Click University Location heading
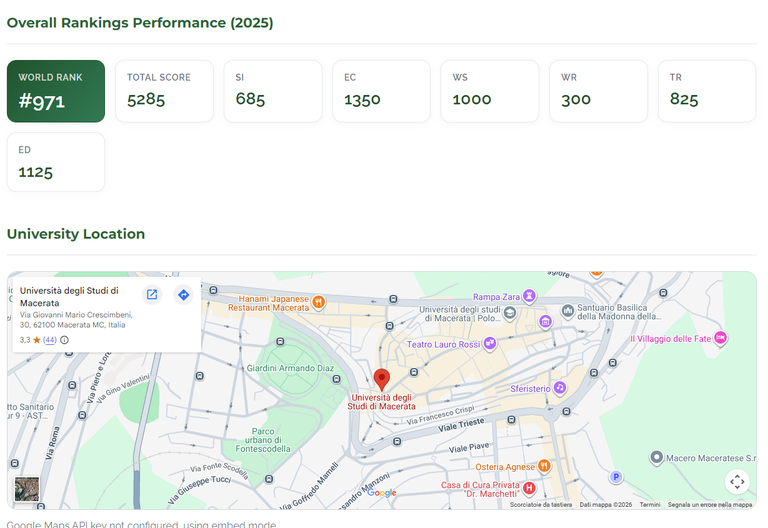Screen dimensions: 768x528 pos(76,234)
